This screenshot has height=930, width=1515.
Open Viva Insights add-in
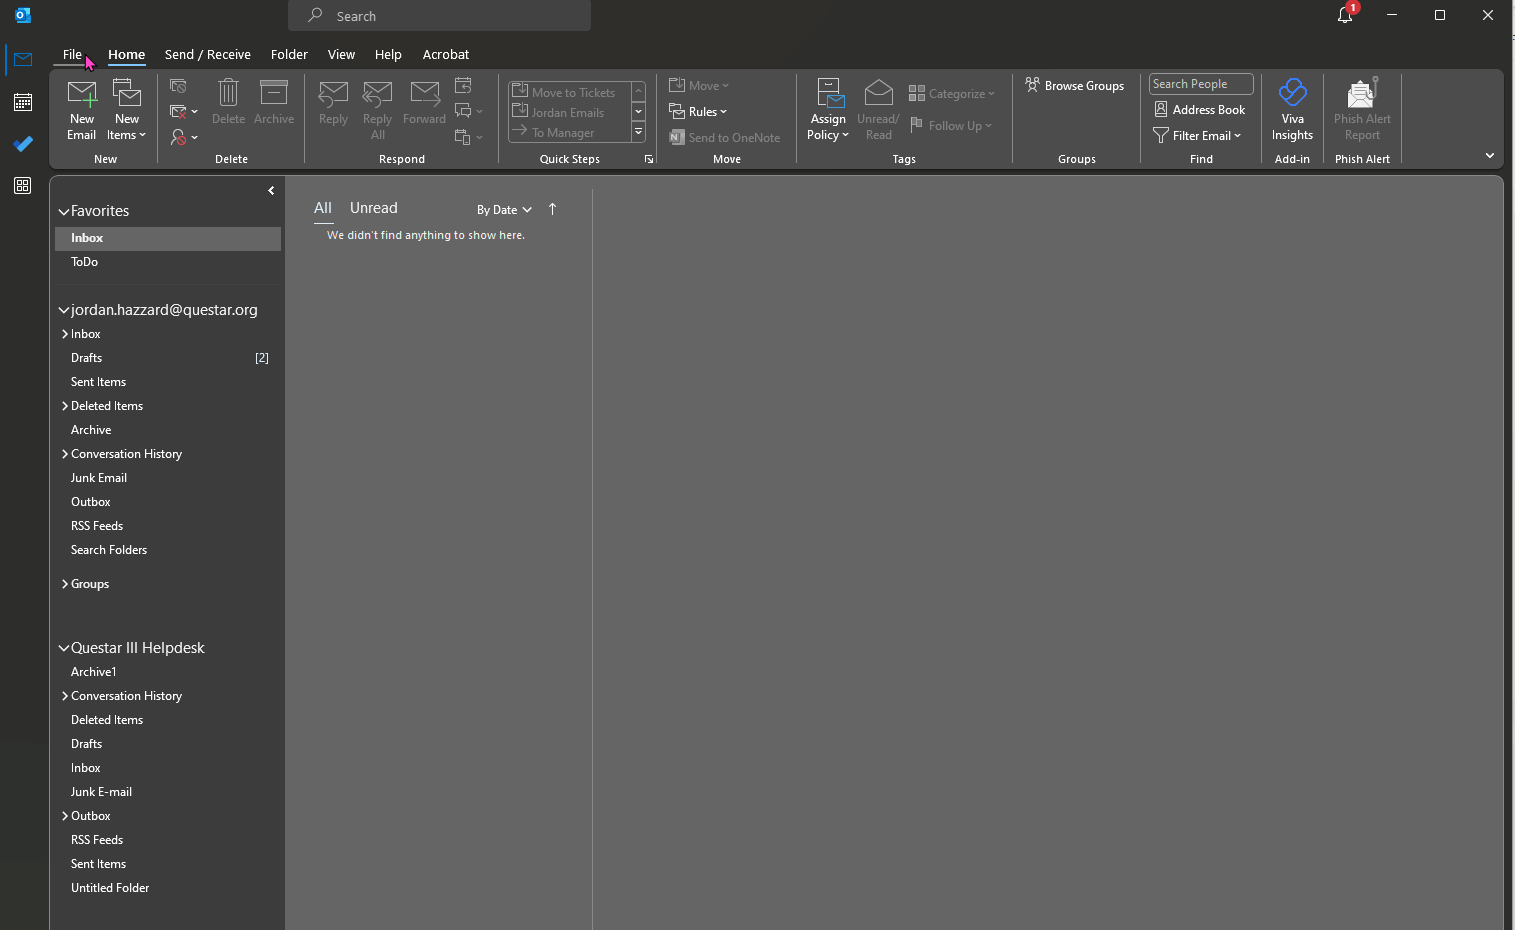tap(1292, 110)
